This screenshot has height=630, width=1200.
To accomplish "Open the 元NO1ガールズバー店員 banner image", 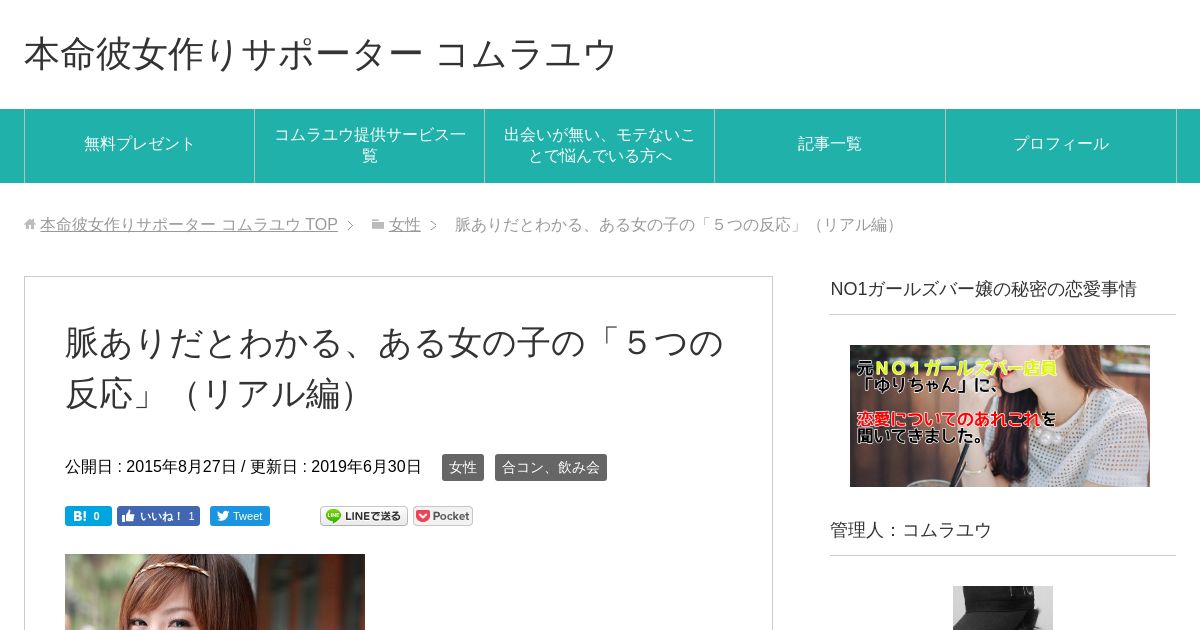I will (1000, 416).
